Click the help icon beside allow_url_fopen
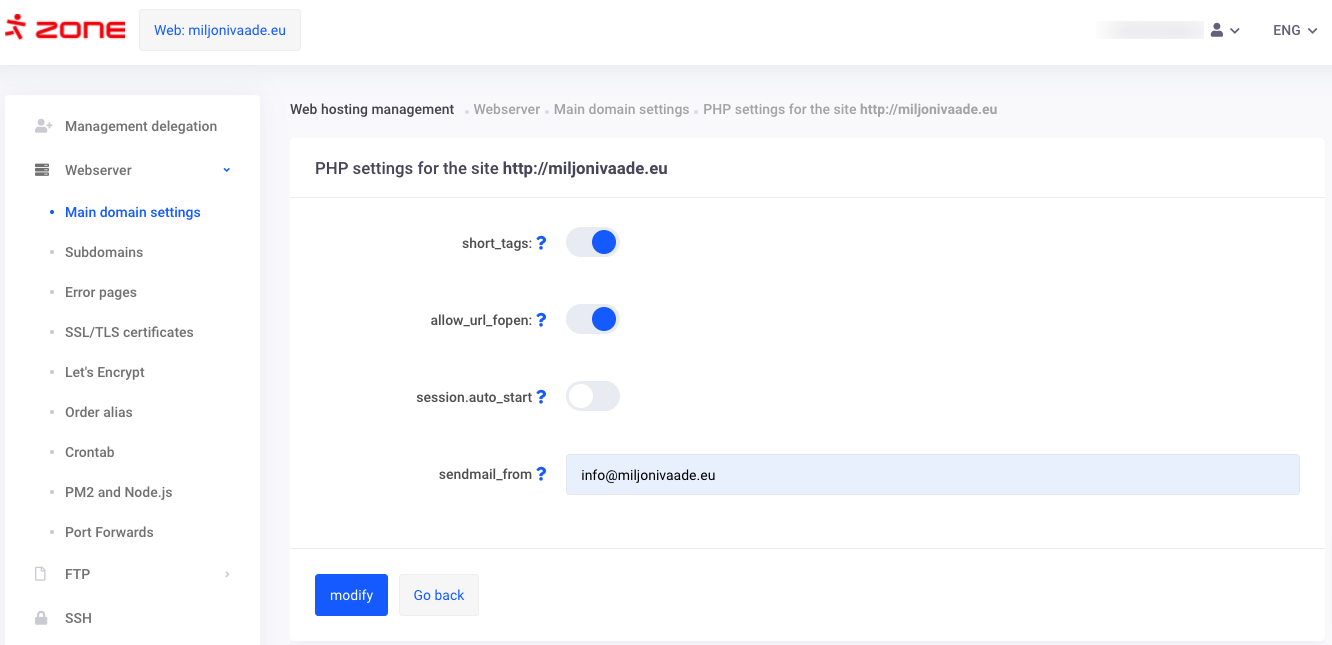The image size is (1332, 645). (x=541, y=320)
